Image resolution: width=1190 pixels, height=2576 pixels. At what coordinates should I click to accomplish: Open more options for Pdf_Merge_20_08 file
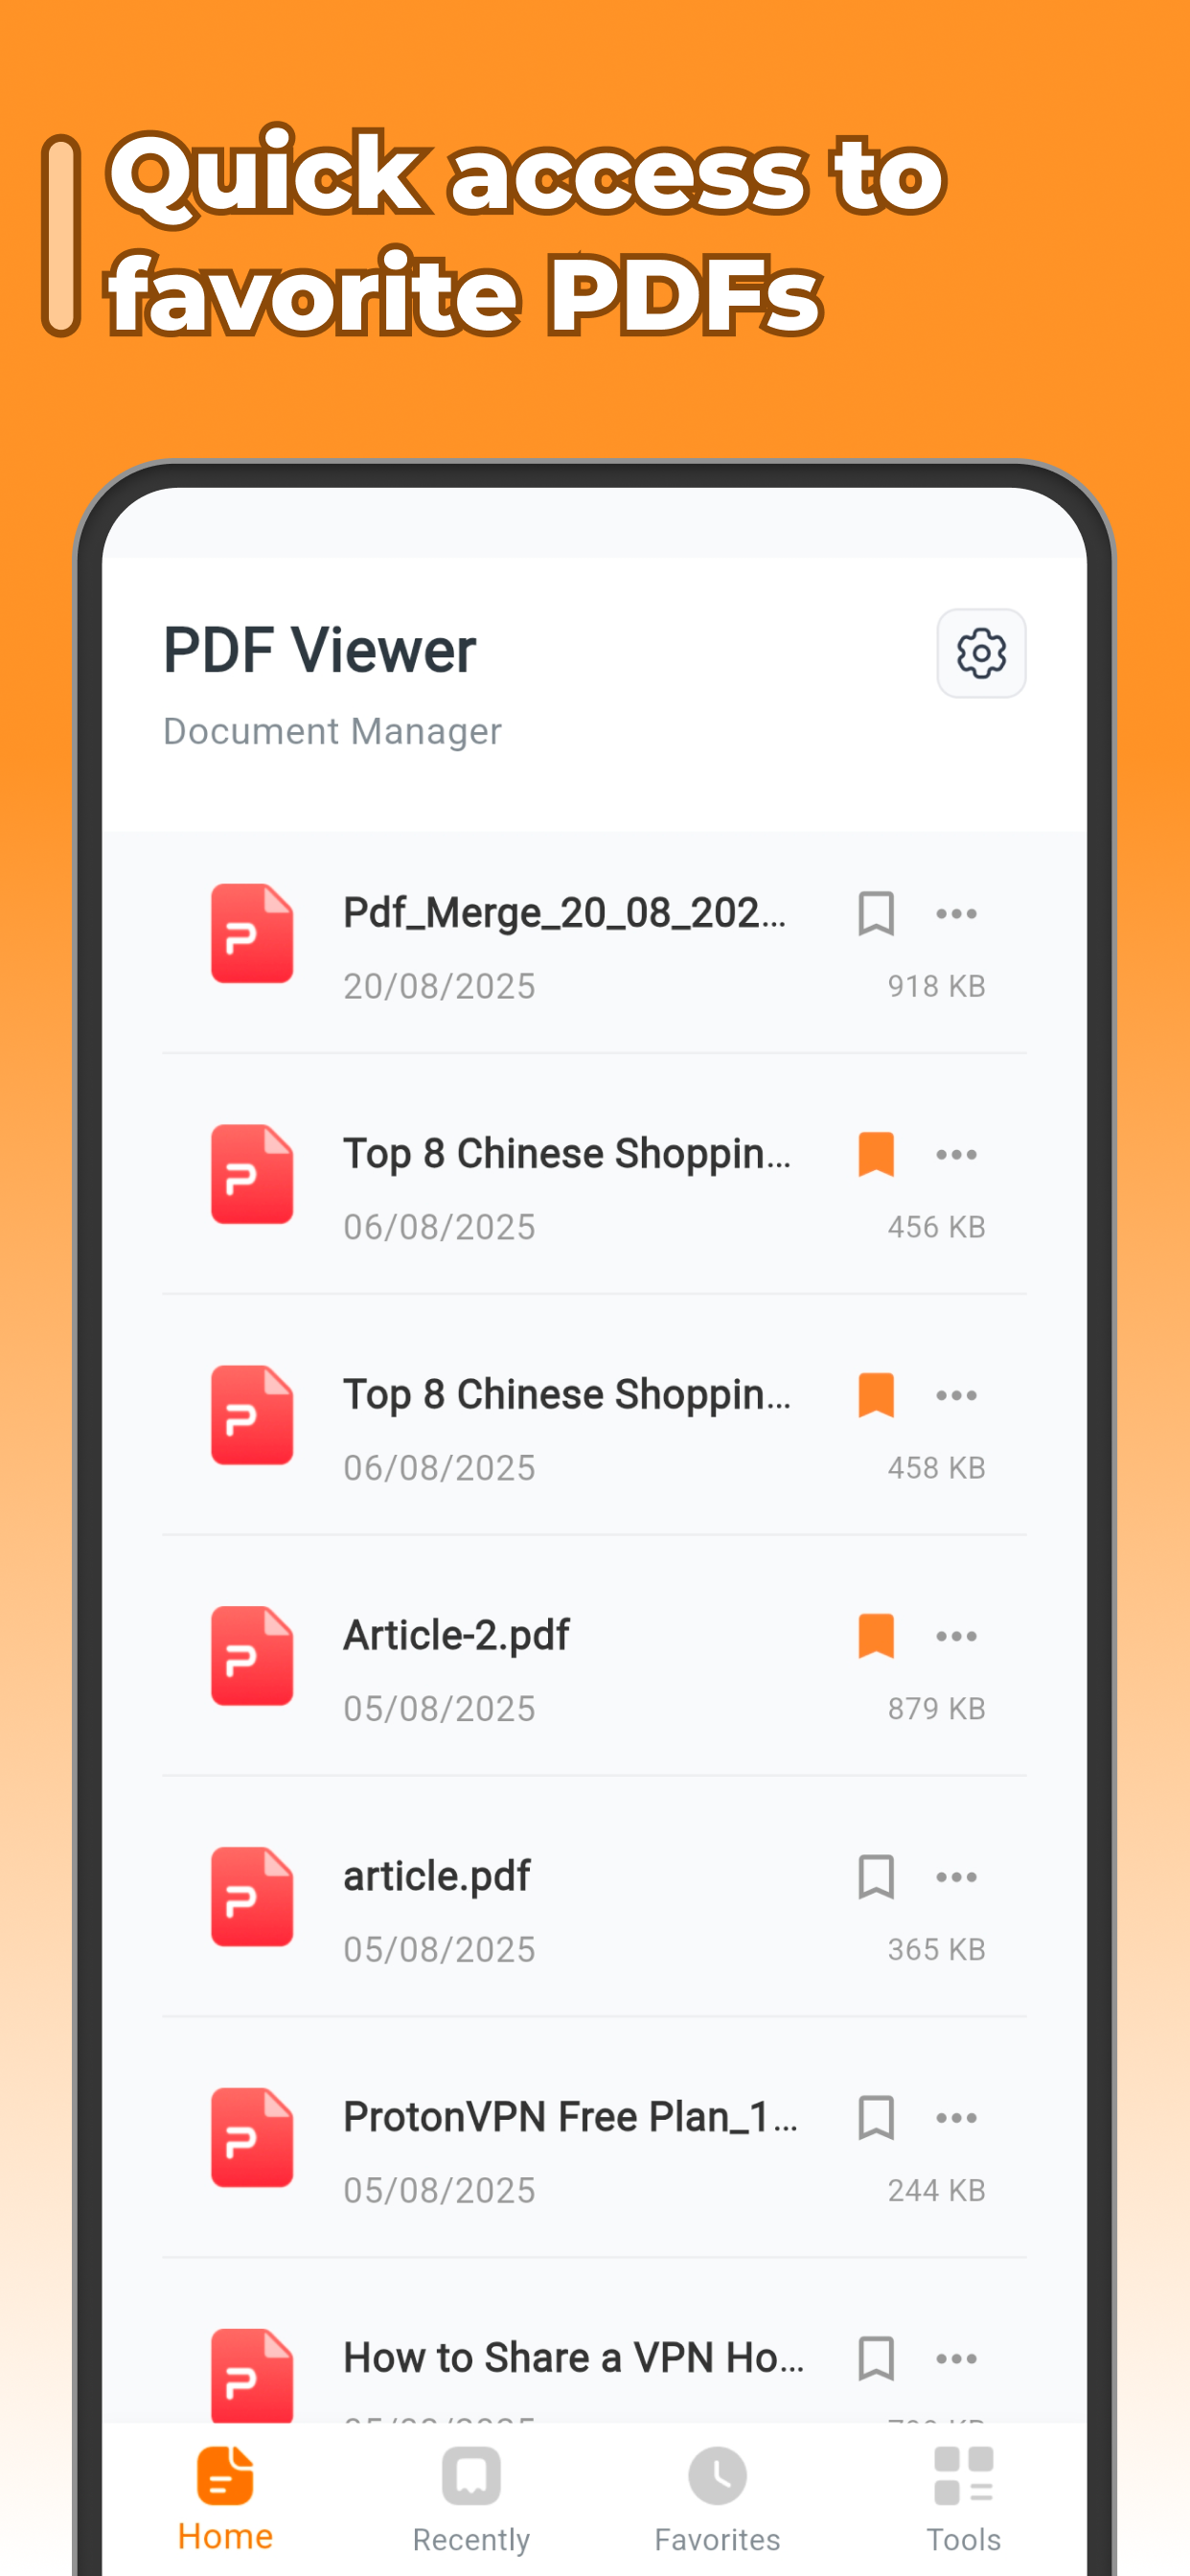(x=956, y=913)
